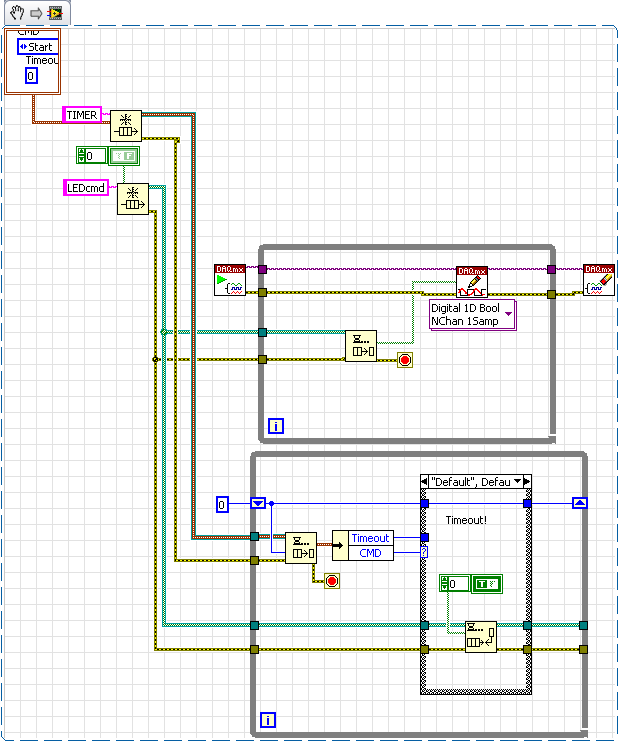
Task: Click the TIMER string constant
Action: pos(82,115)
